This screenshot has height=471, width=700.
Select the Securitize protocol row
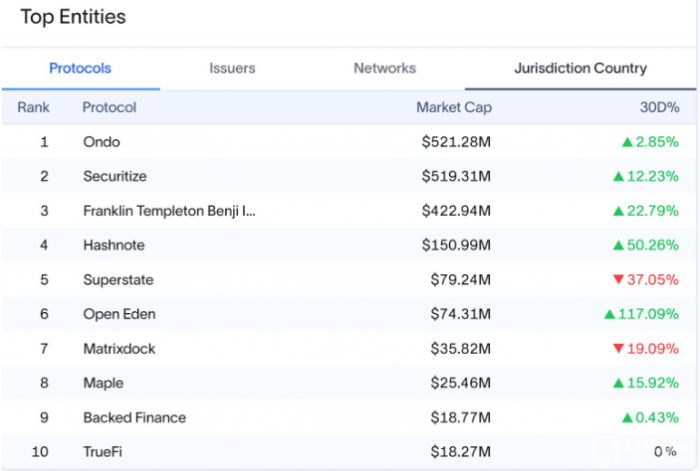click(x=114, y=177)
